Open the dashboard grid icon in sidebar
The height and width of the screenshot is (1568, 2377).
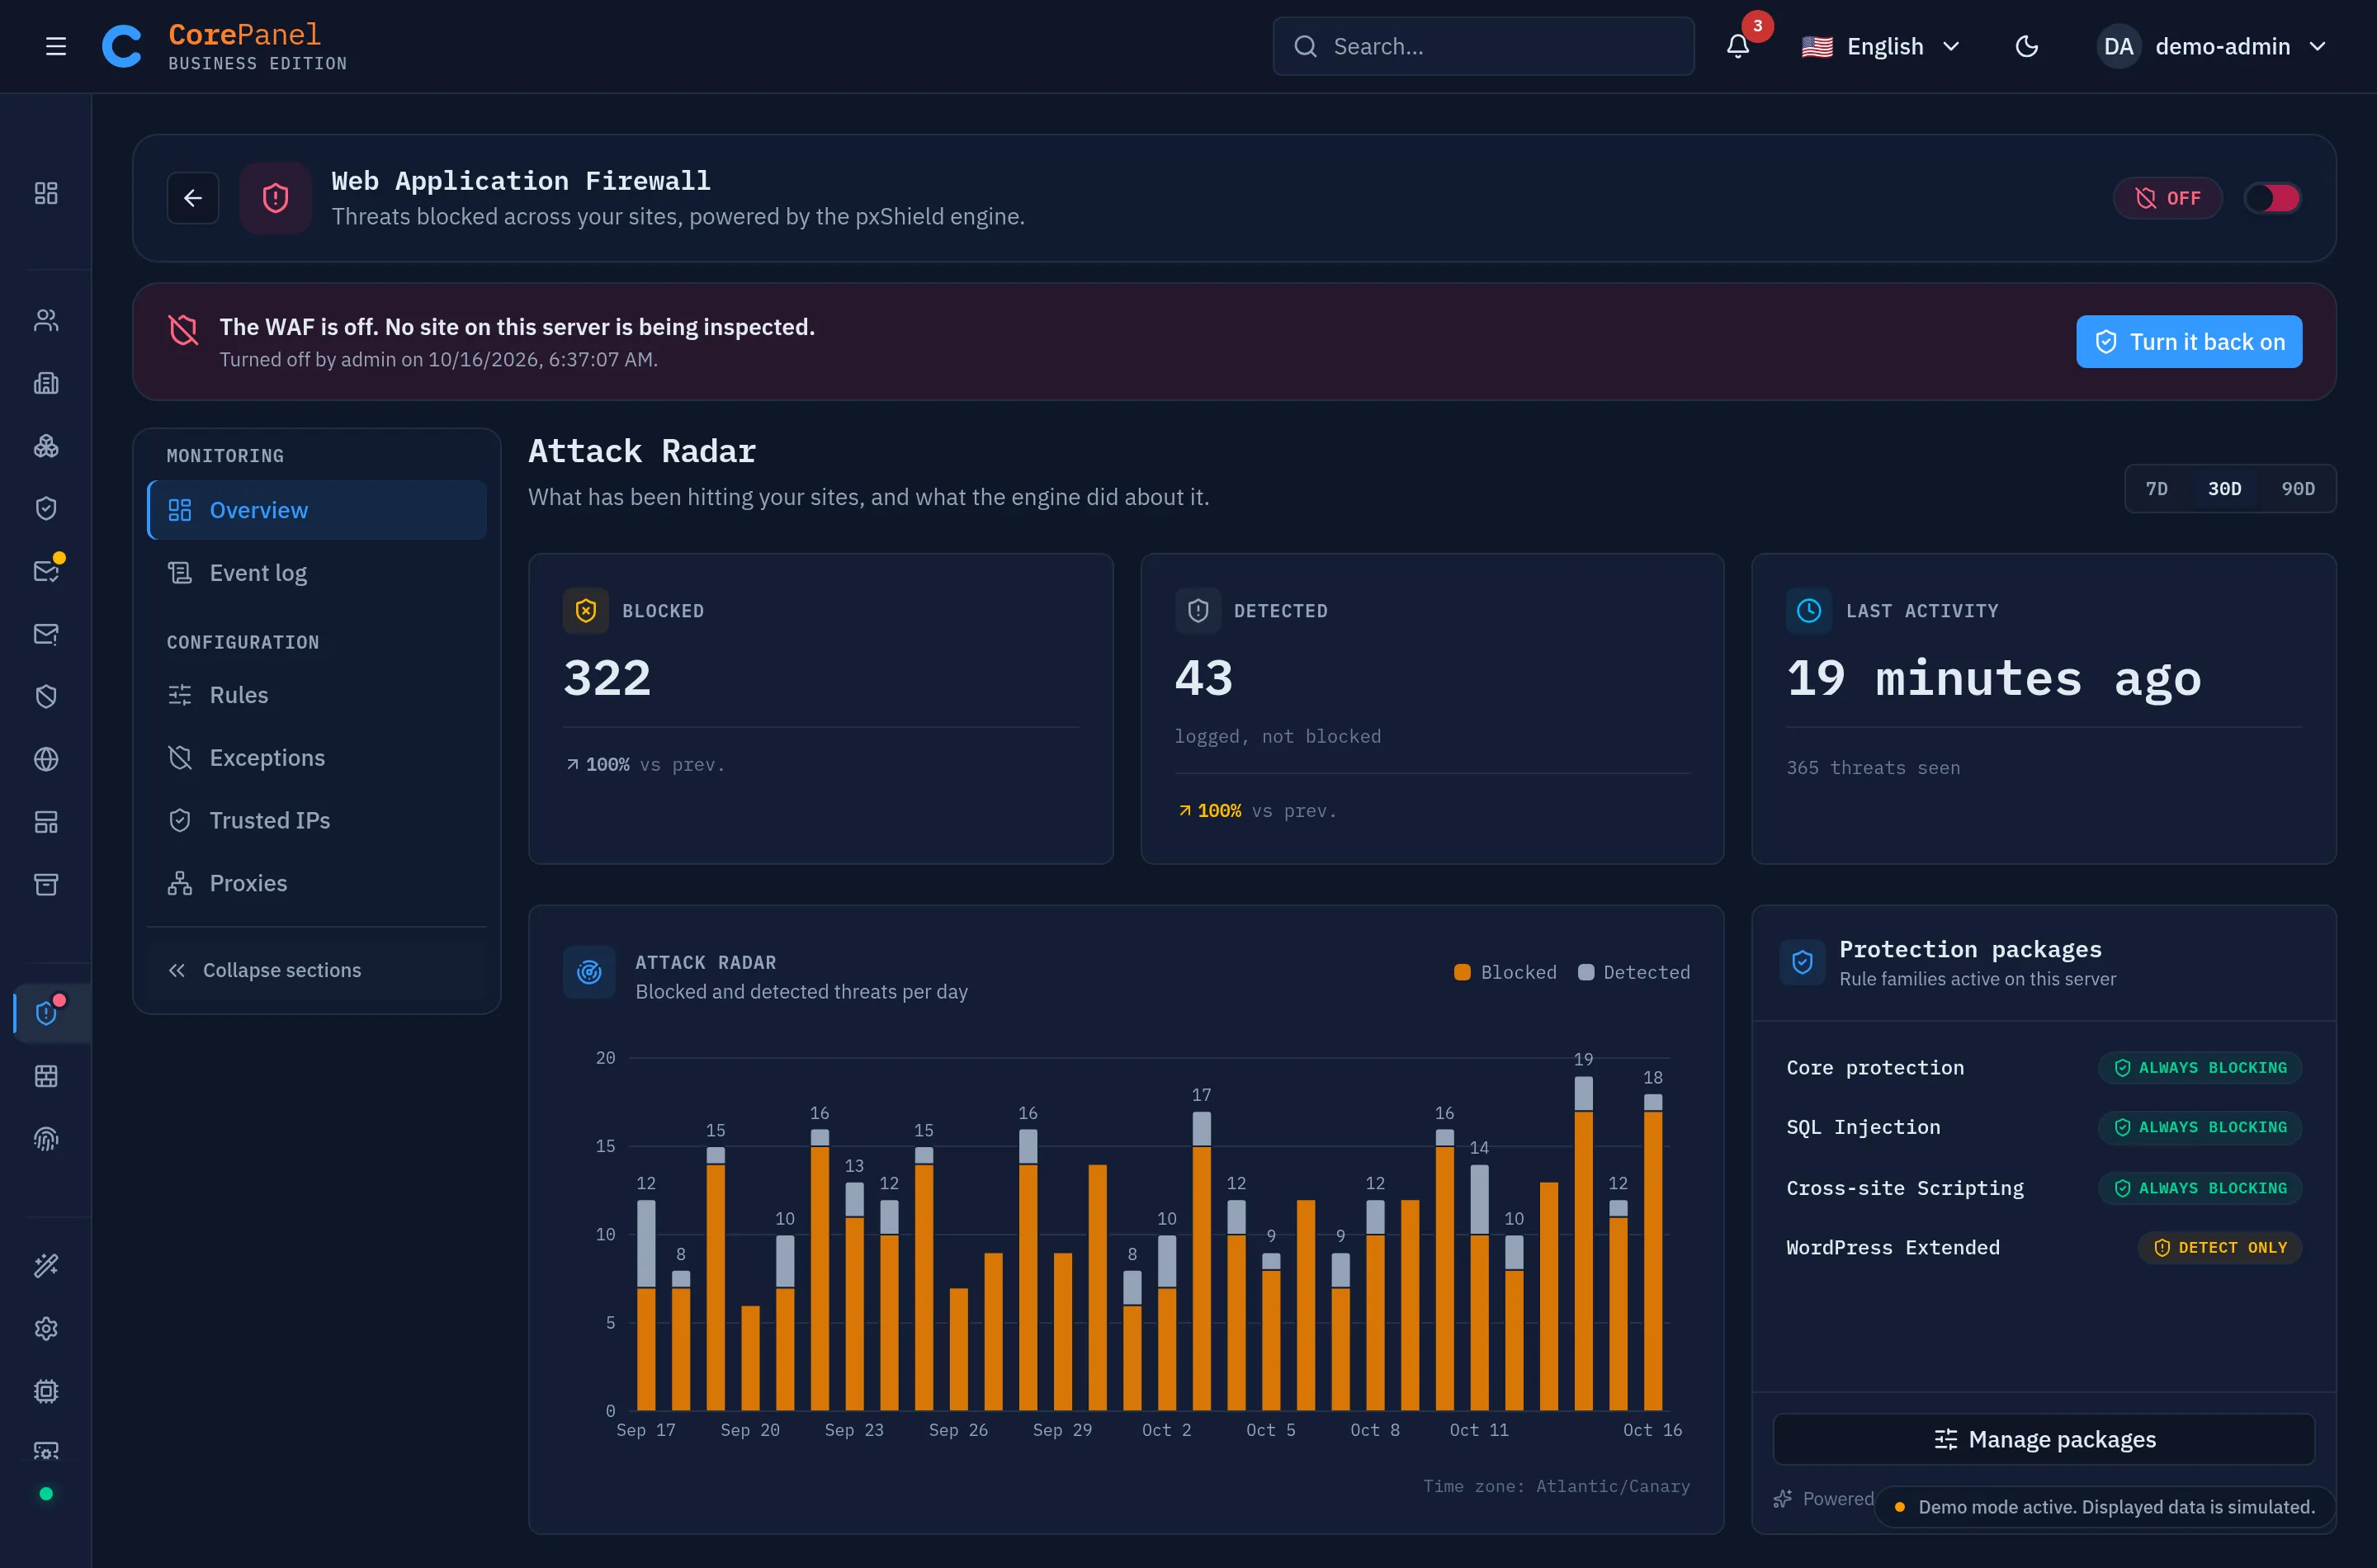(46, 193)
